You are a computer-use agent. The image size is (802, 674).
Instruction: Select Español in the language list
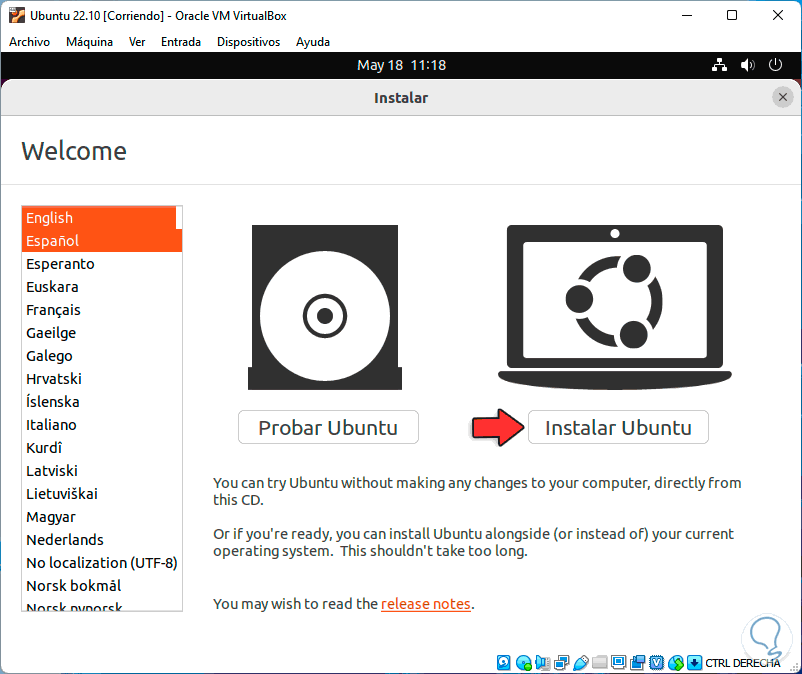tap(102, 241)
